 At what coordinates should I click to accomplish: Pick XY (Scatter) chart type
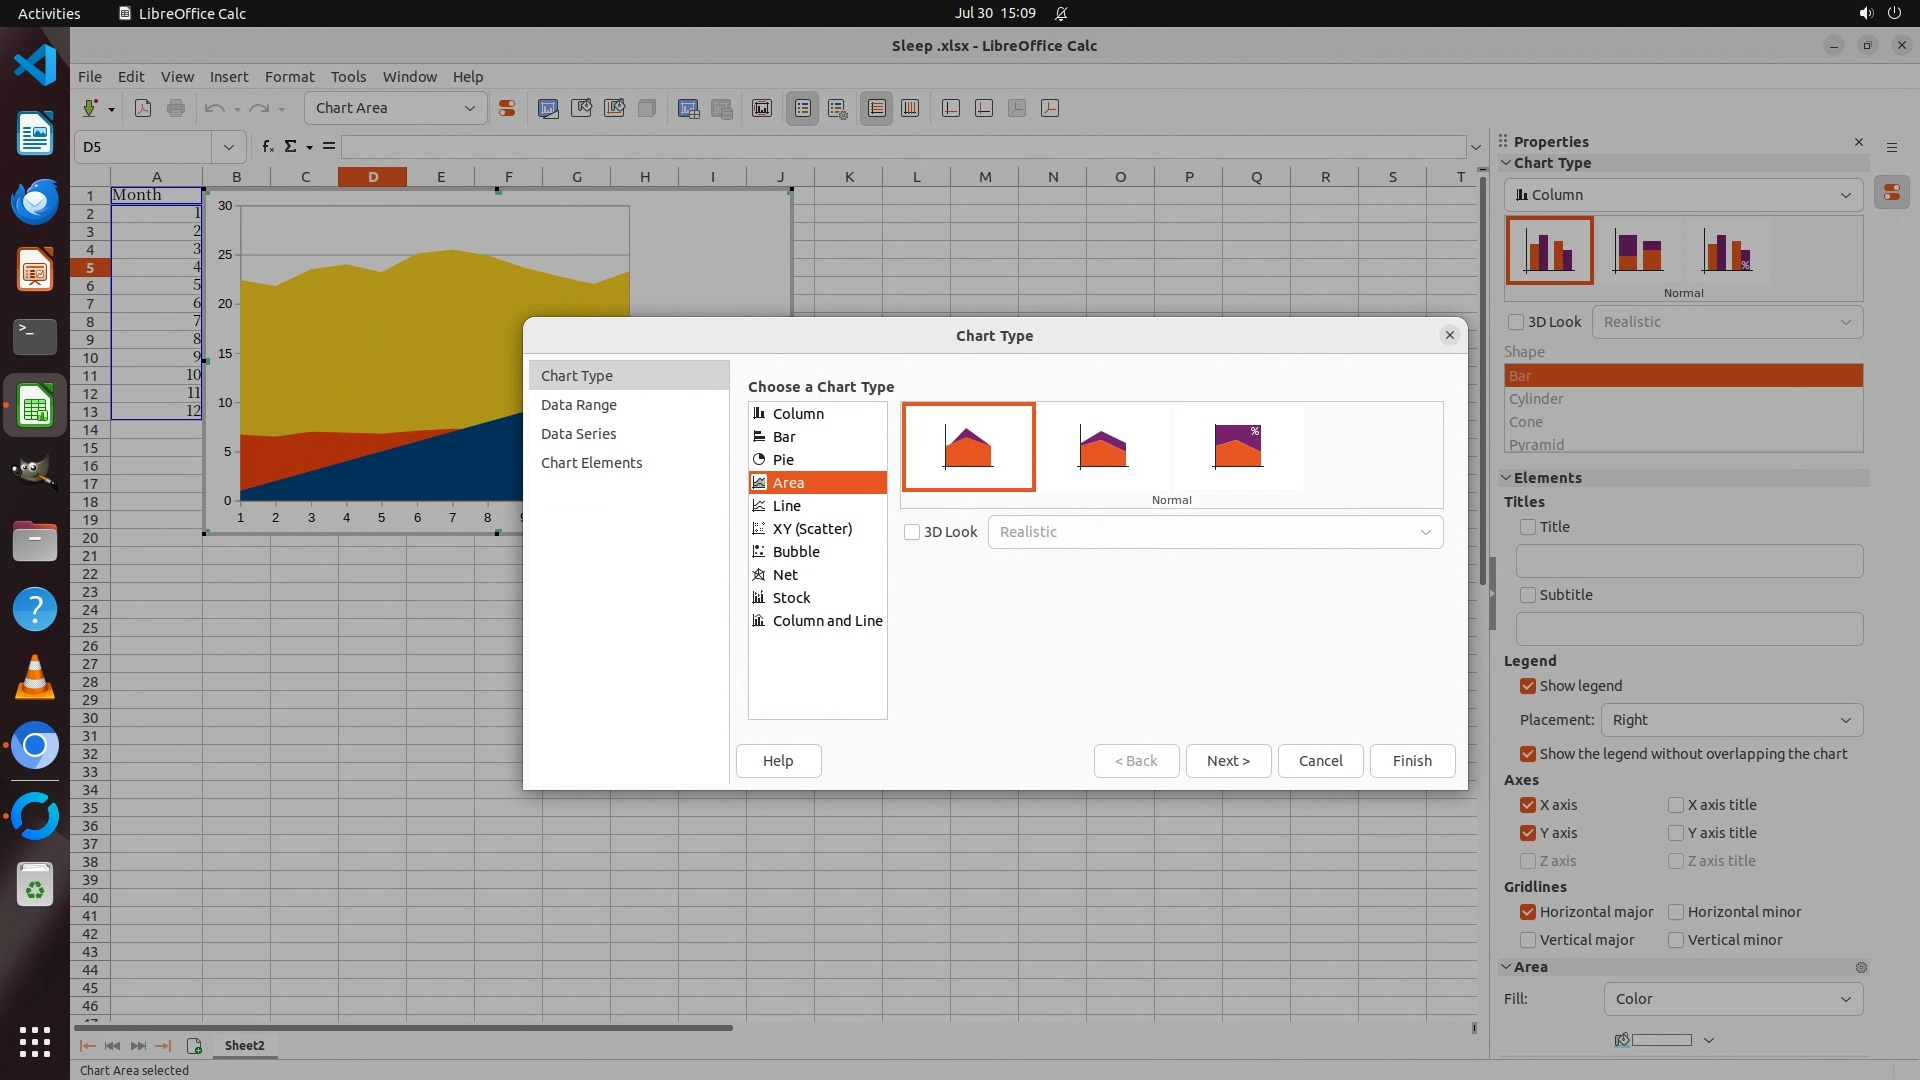tap(812, 529)
